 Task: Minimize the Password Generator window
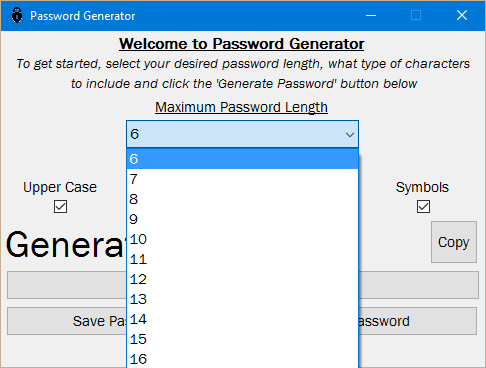coord(371,15)
